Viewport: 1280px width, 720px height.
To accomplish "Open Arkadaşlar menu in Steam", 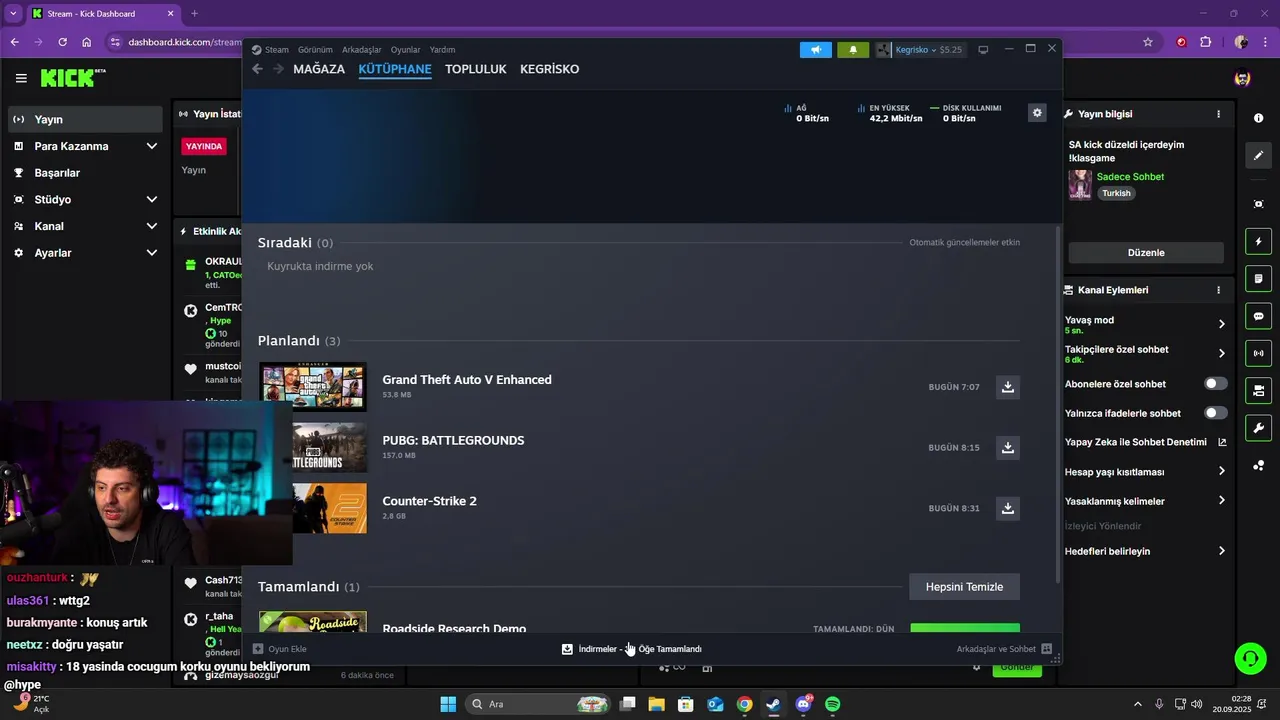I will [362, 50].
